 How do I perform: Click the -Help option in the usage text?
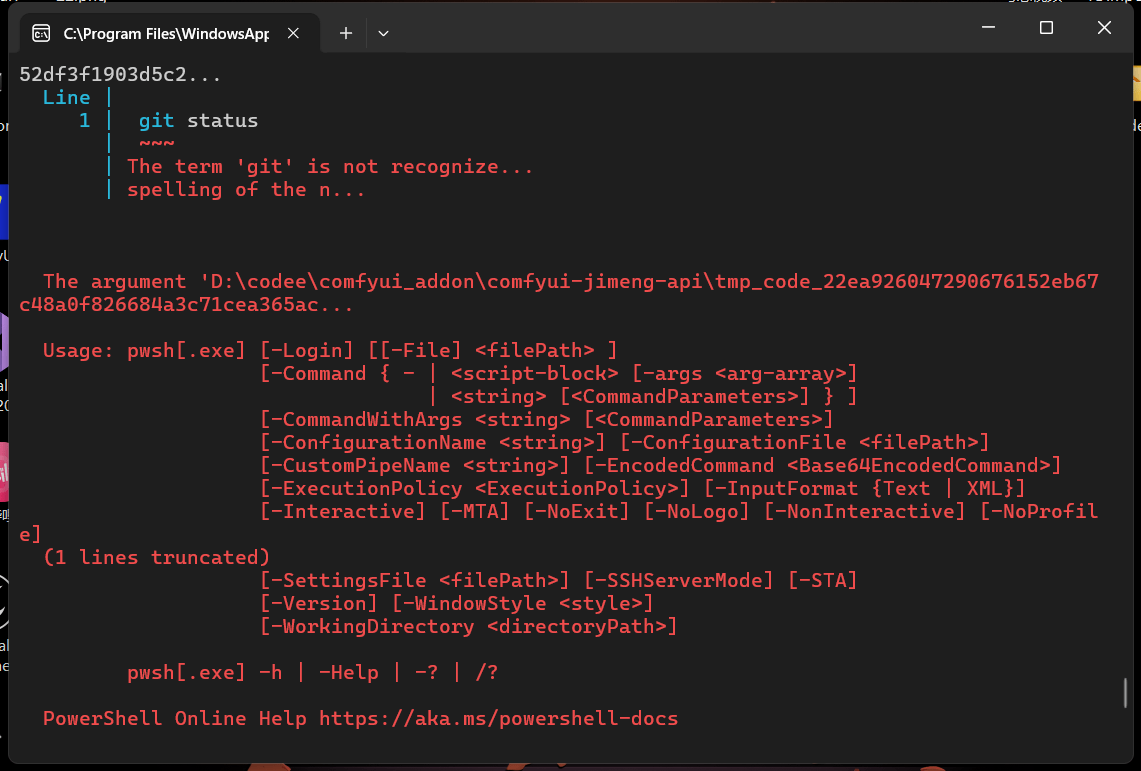click(348, 672)
